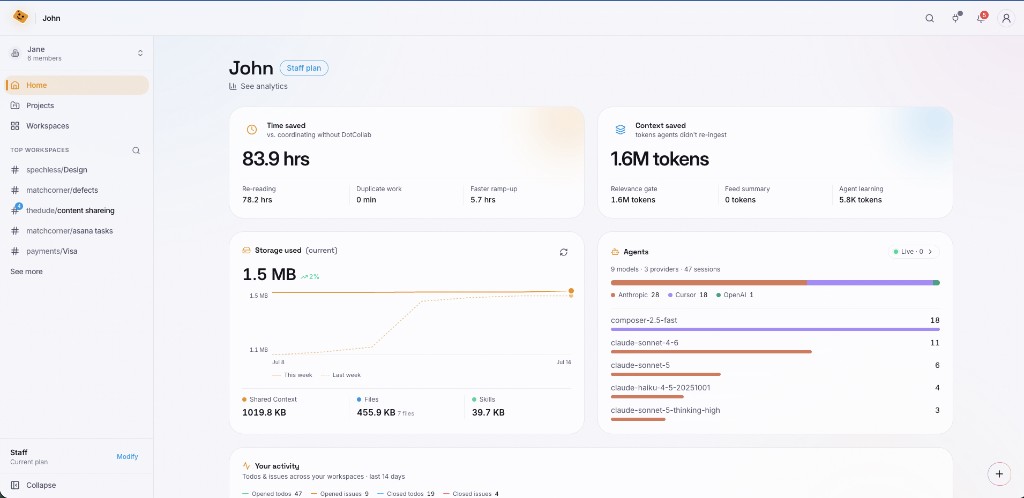Toggle Opened issues 9 legend
Screen dimensions: 1024x498
click(340, 494)
